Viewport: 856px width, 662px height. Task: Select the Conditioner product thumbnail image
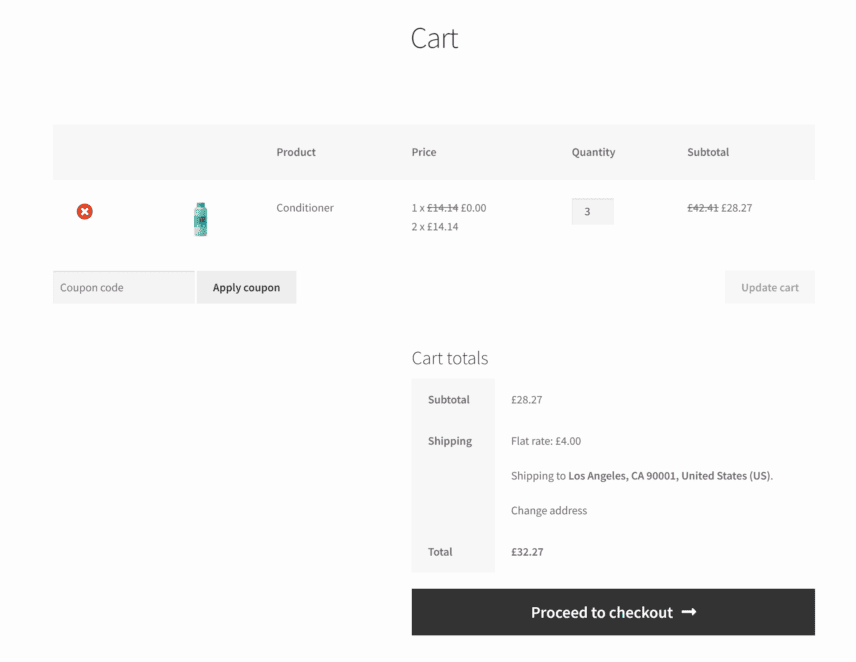click(x=200, y=218)
